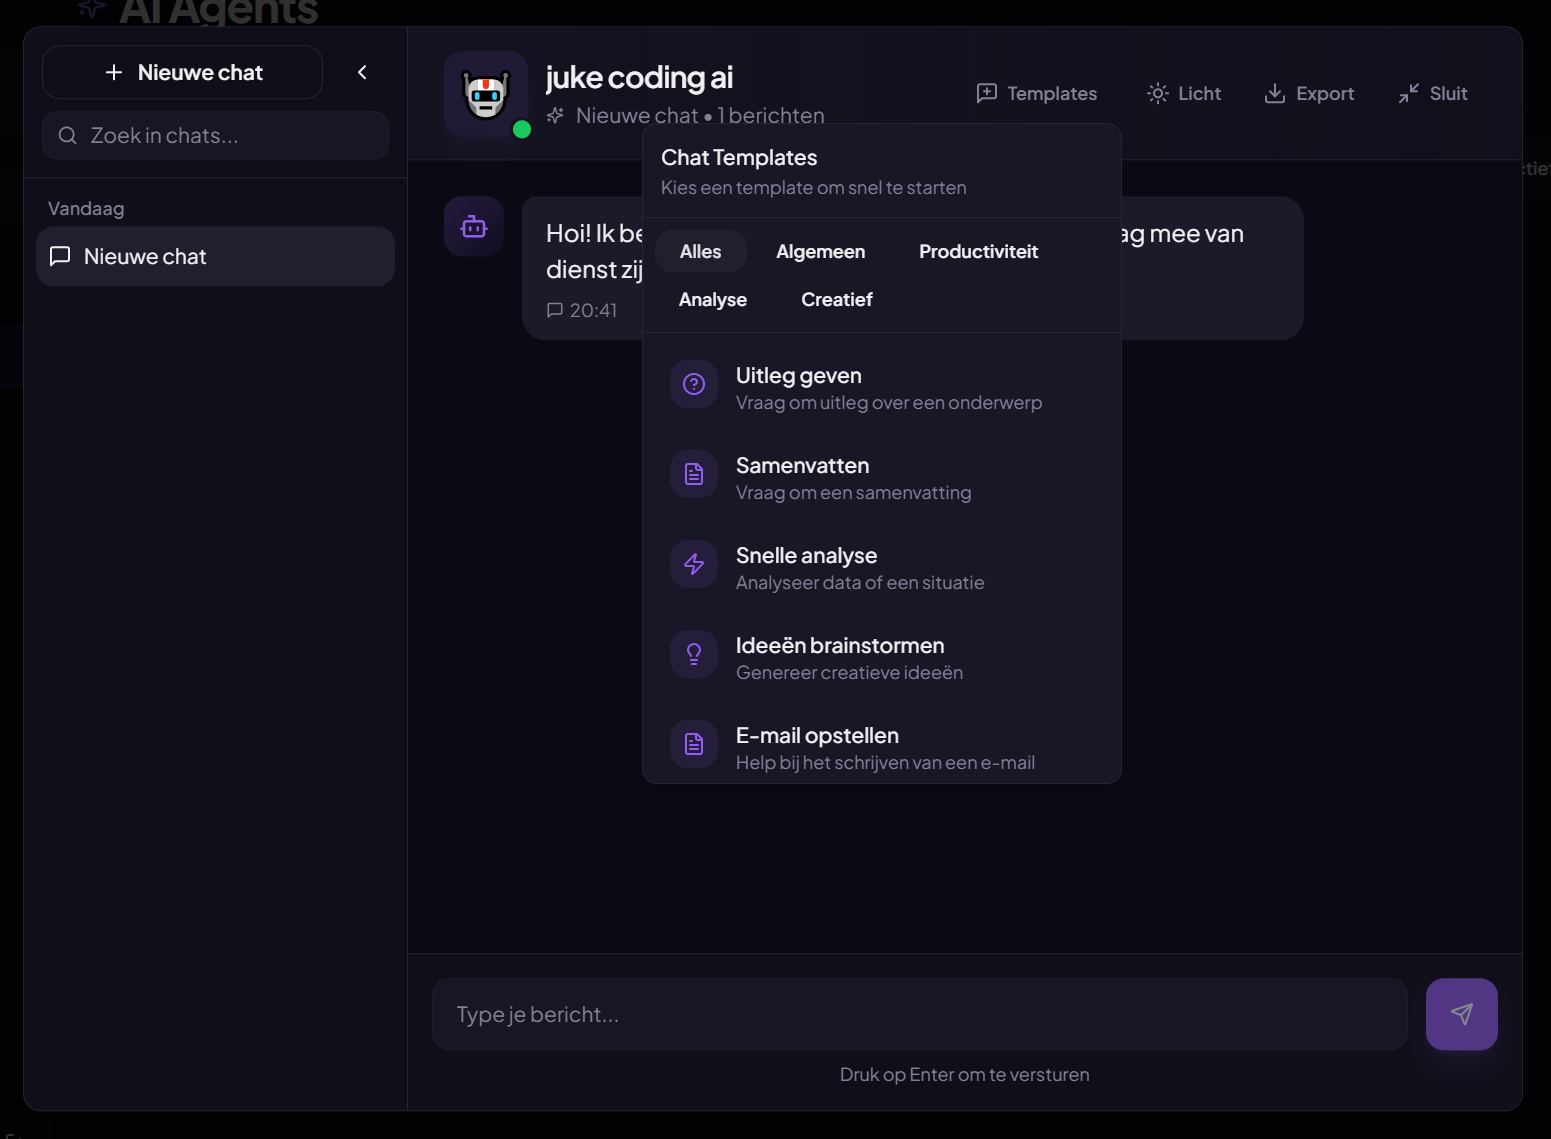Viewport: 1551px width, 1139px height.
Task: Open the Analyse template filter
Action: 712,299
